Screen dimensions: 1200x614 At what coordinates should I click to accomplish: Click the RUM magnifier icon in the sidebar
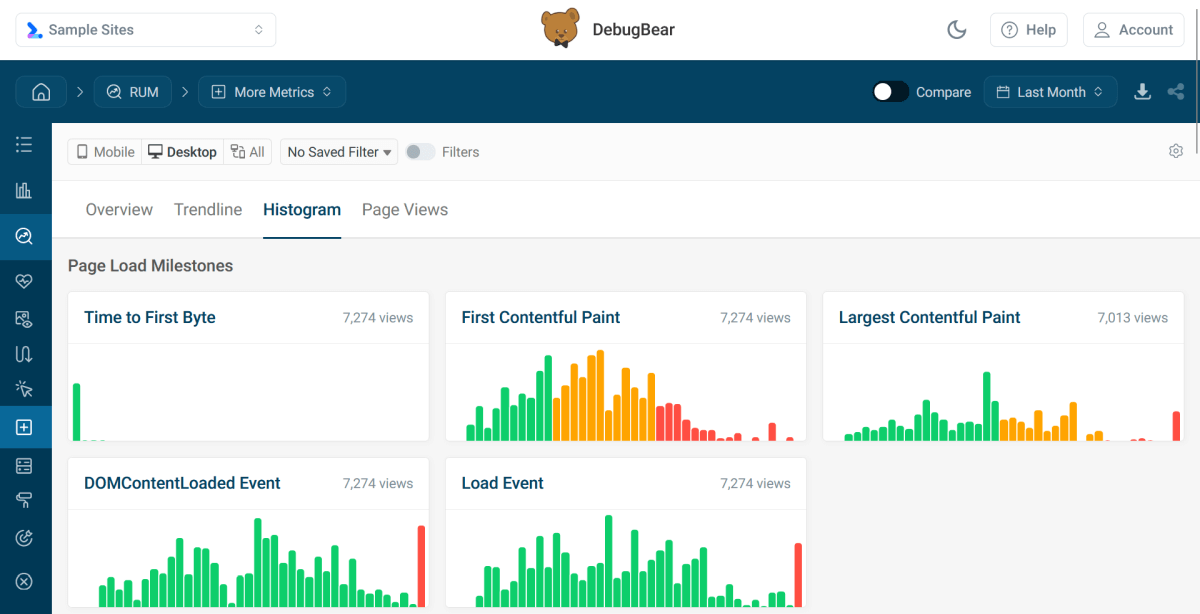24,237
